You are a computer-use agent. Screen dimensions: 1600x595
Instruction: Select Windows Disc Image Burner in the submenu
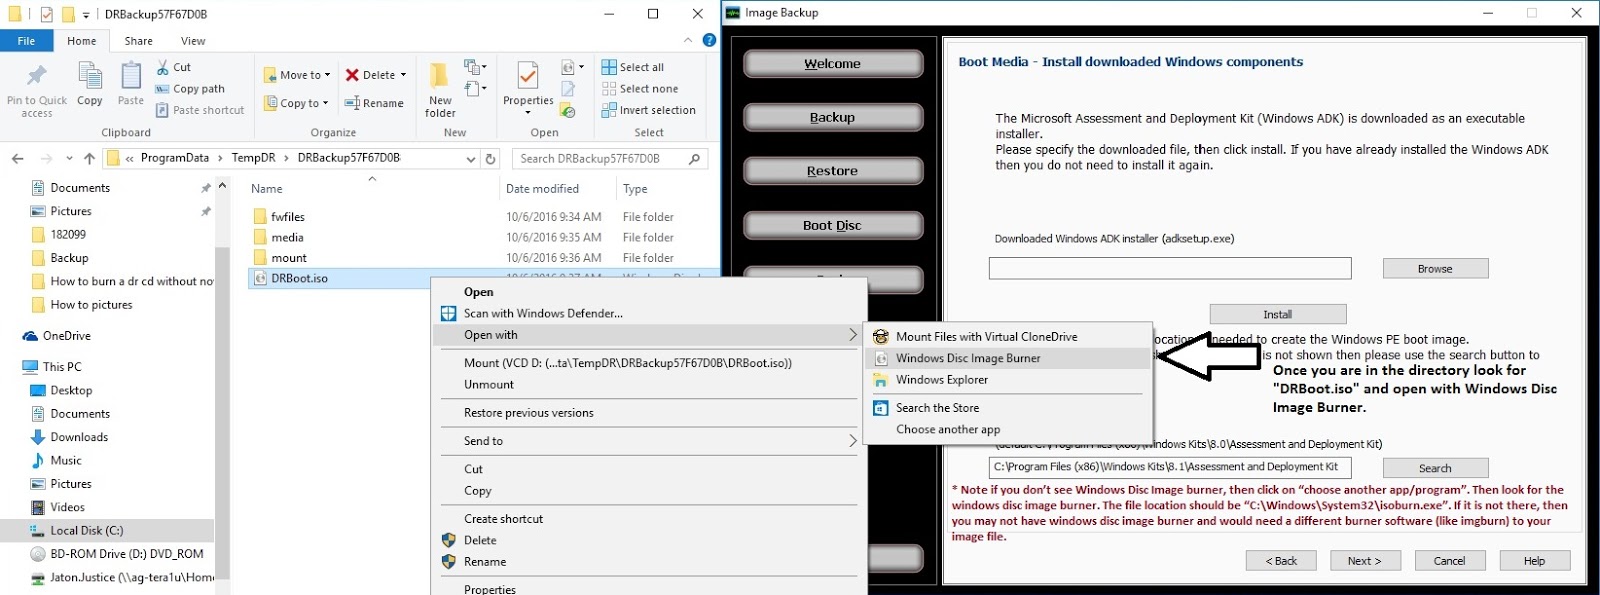coord(1008,358)
